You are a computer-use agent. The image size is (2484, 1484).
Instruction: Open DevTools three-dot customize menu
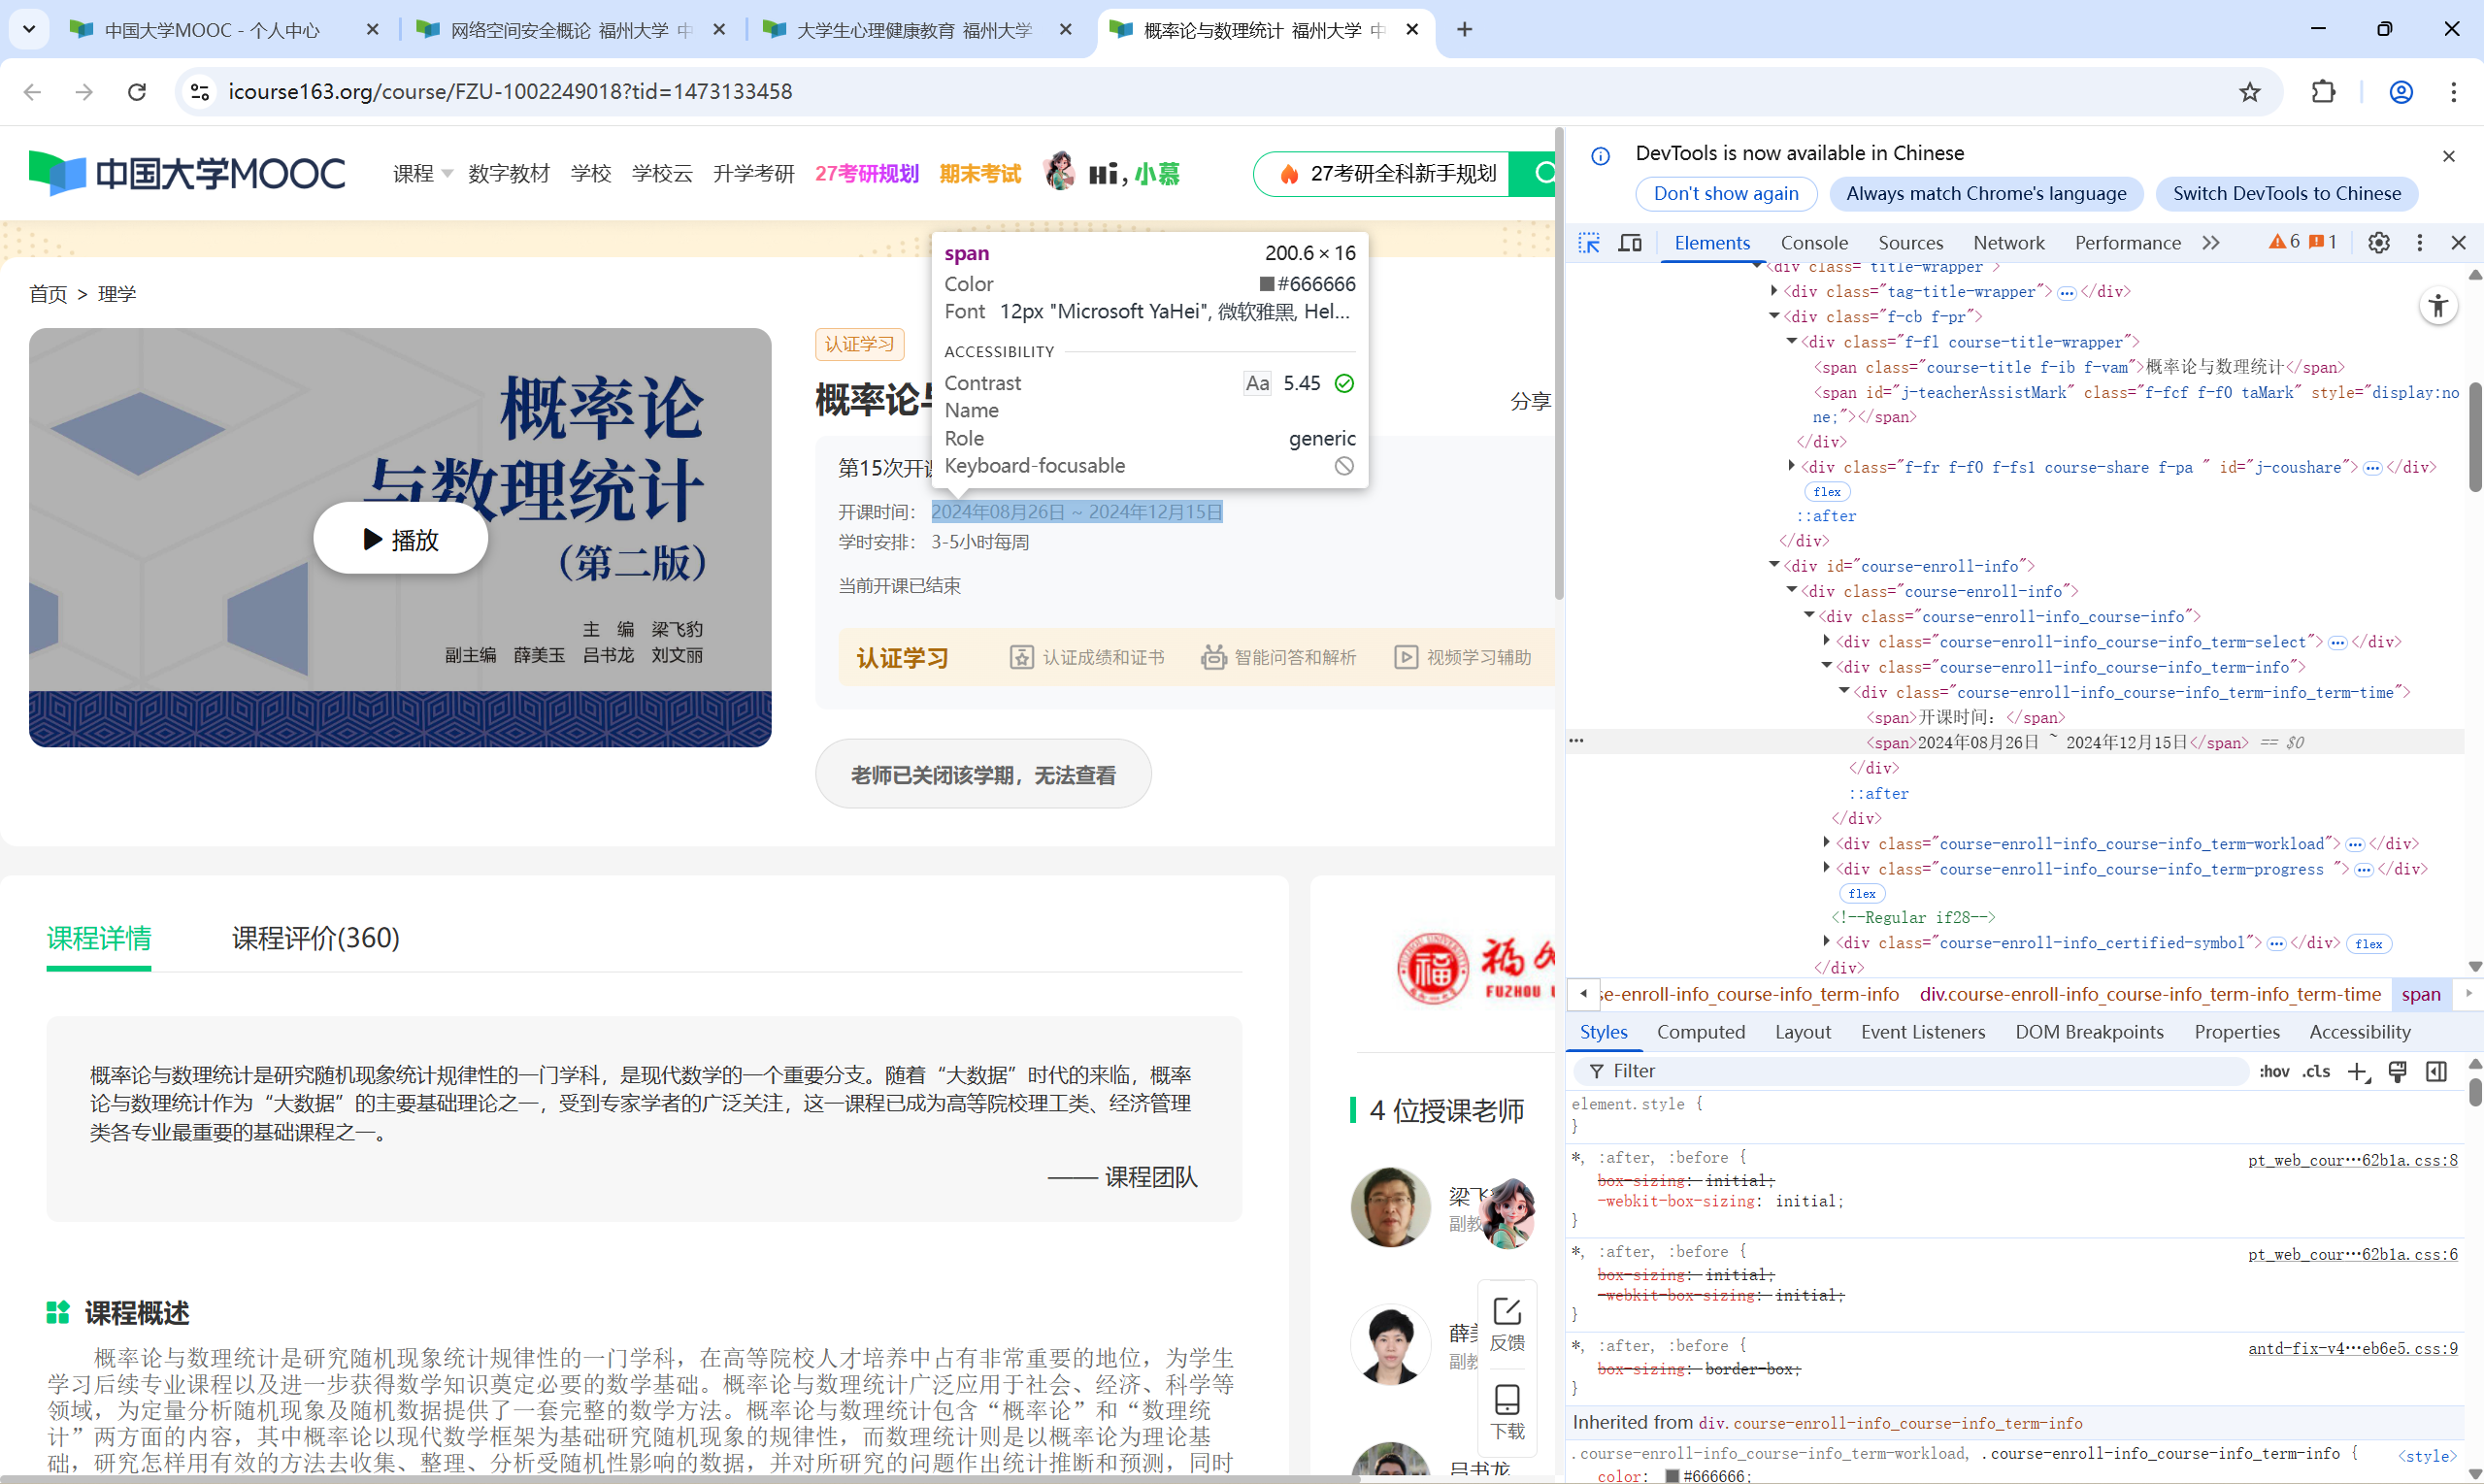coord(2419,243)
